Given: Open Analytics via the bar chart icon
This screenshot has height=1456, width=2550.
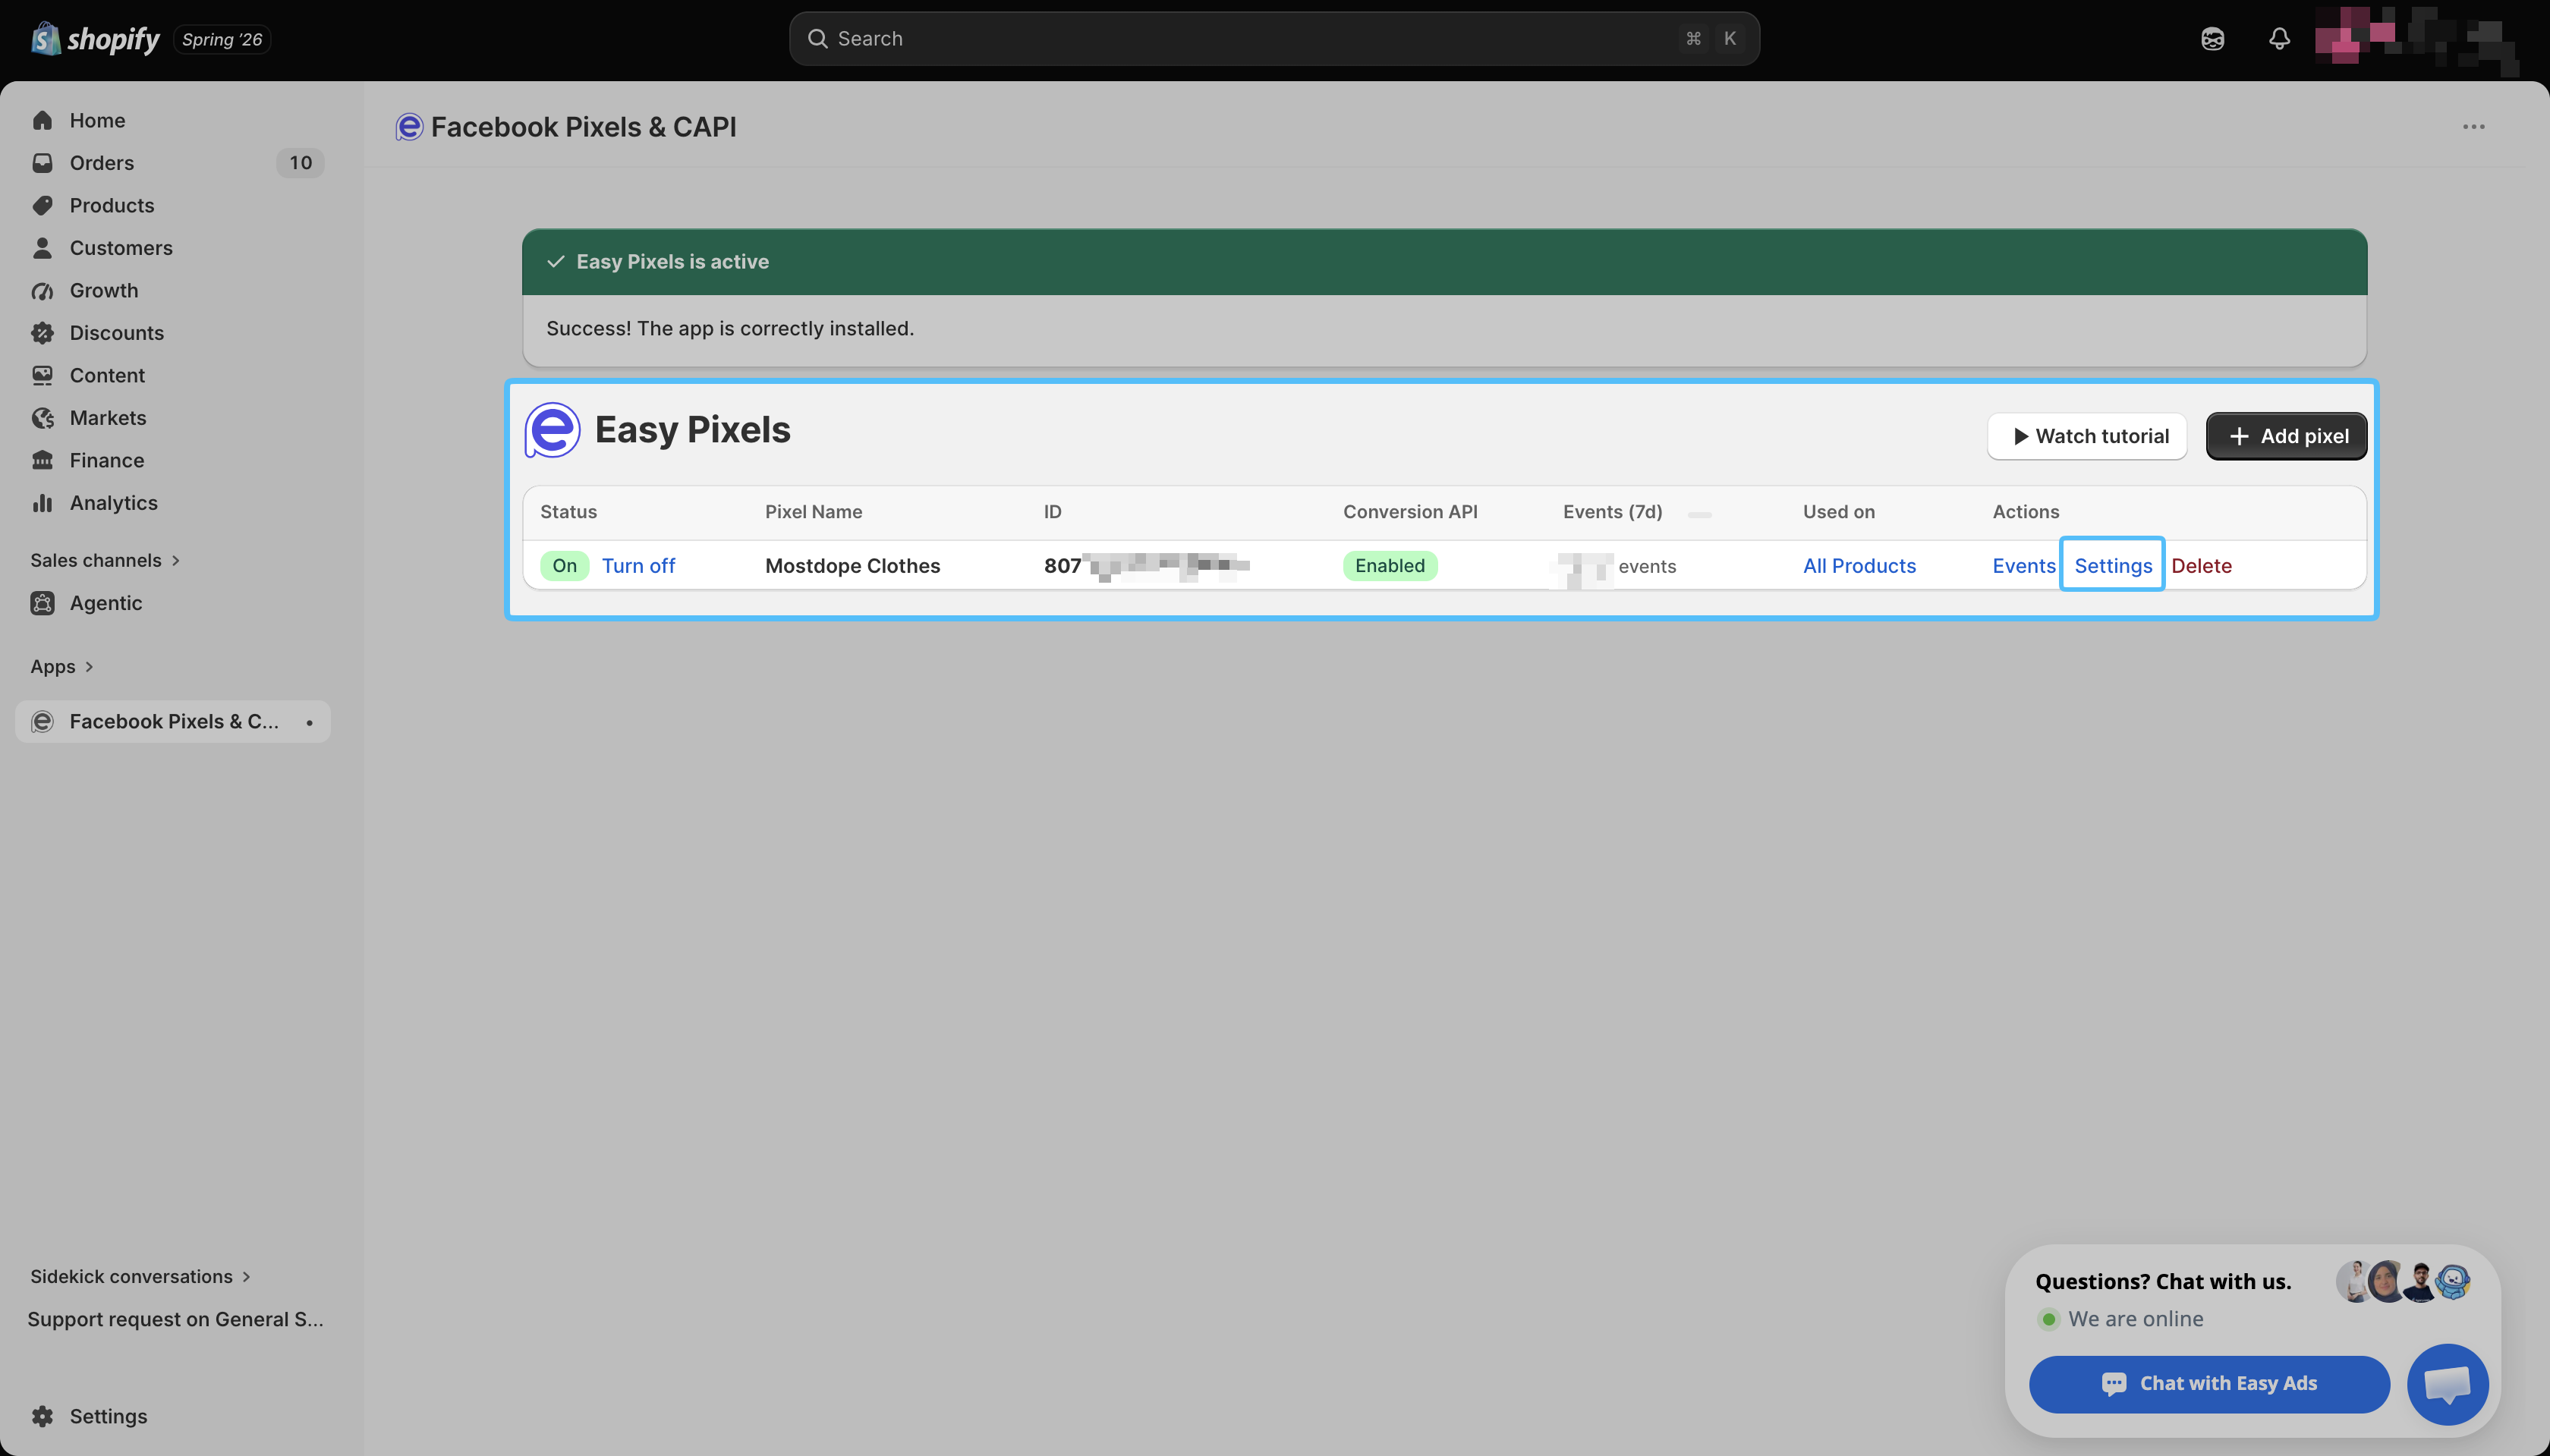Looking at the screenshot, I should pyautogui.click(x=42, y=503).
